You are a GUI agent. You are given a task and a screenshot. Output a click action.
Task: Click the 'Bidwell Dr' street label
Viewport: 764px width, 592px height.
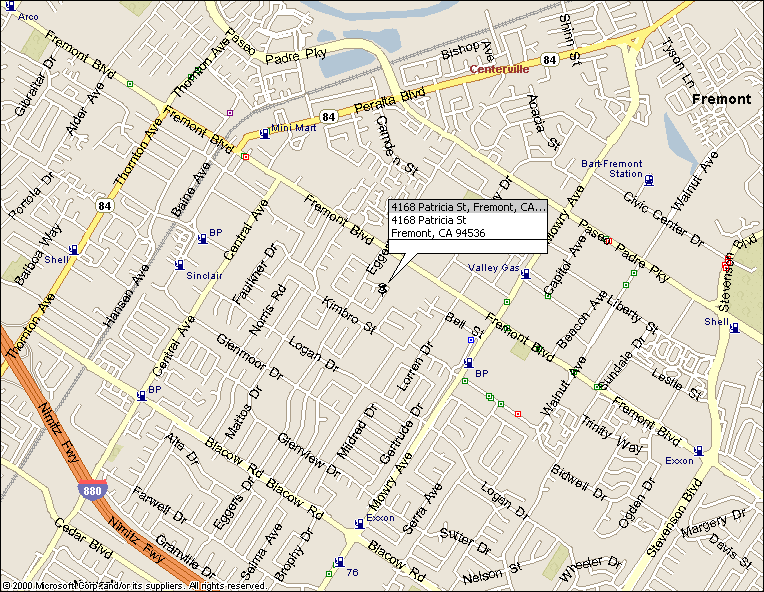pyautogui.click(x=579, y=483)
